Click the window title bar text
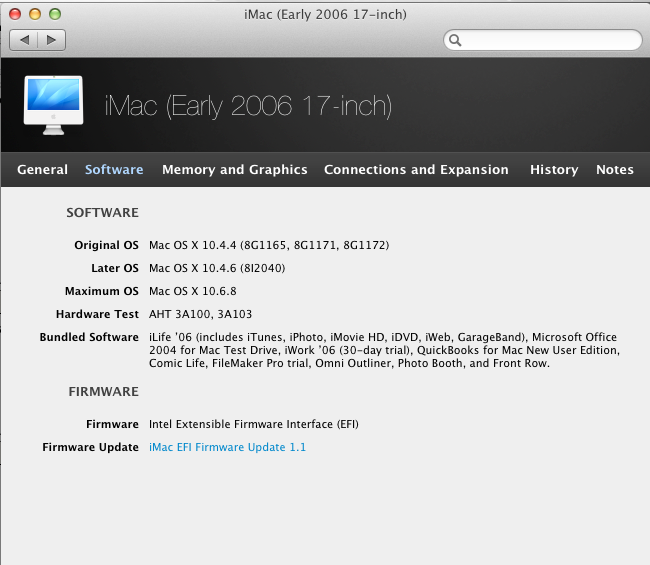This screenshot has height=565, width=650. click(325, 15)
